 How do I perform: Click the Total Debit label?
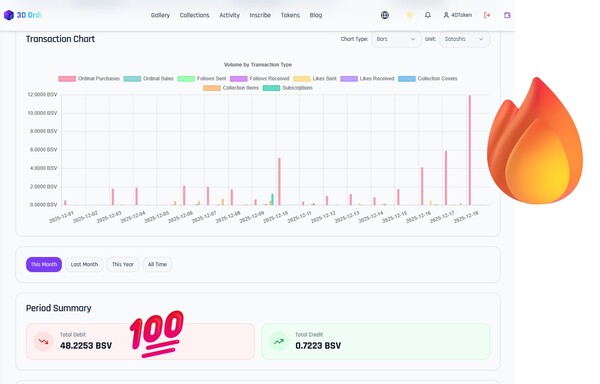click(73, 335)
